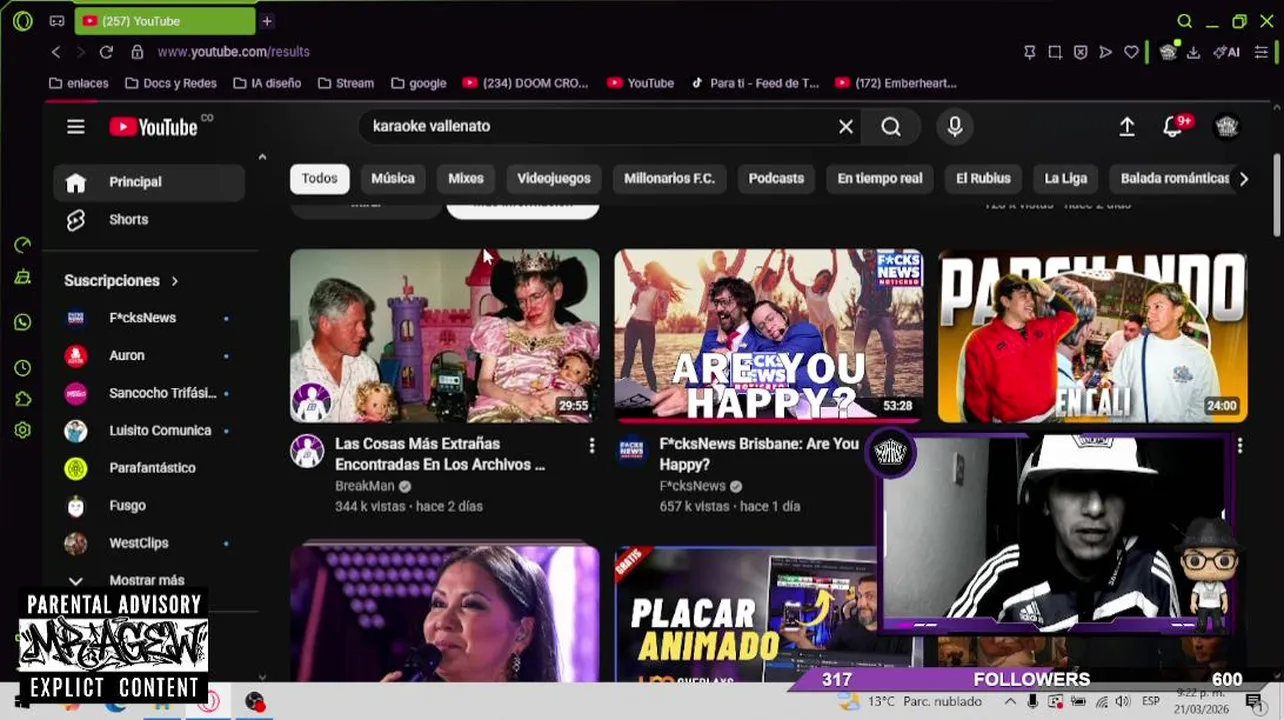The height and width of the screenshot is (720, 1284).
Task: Open the Auron subscription channel
Action: (149, 356)
